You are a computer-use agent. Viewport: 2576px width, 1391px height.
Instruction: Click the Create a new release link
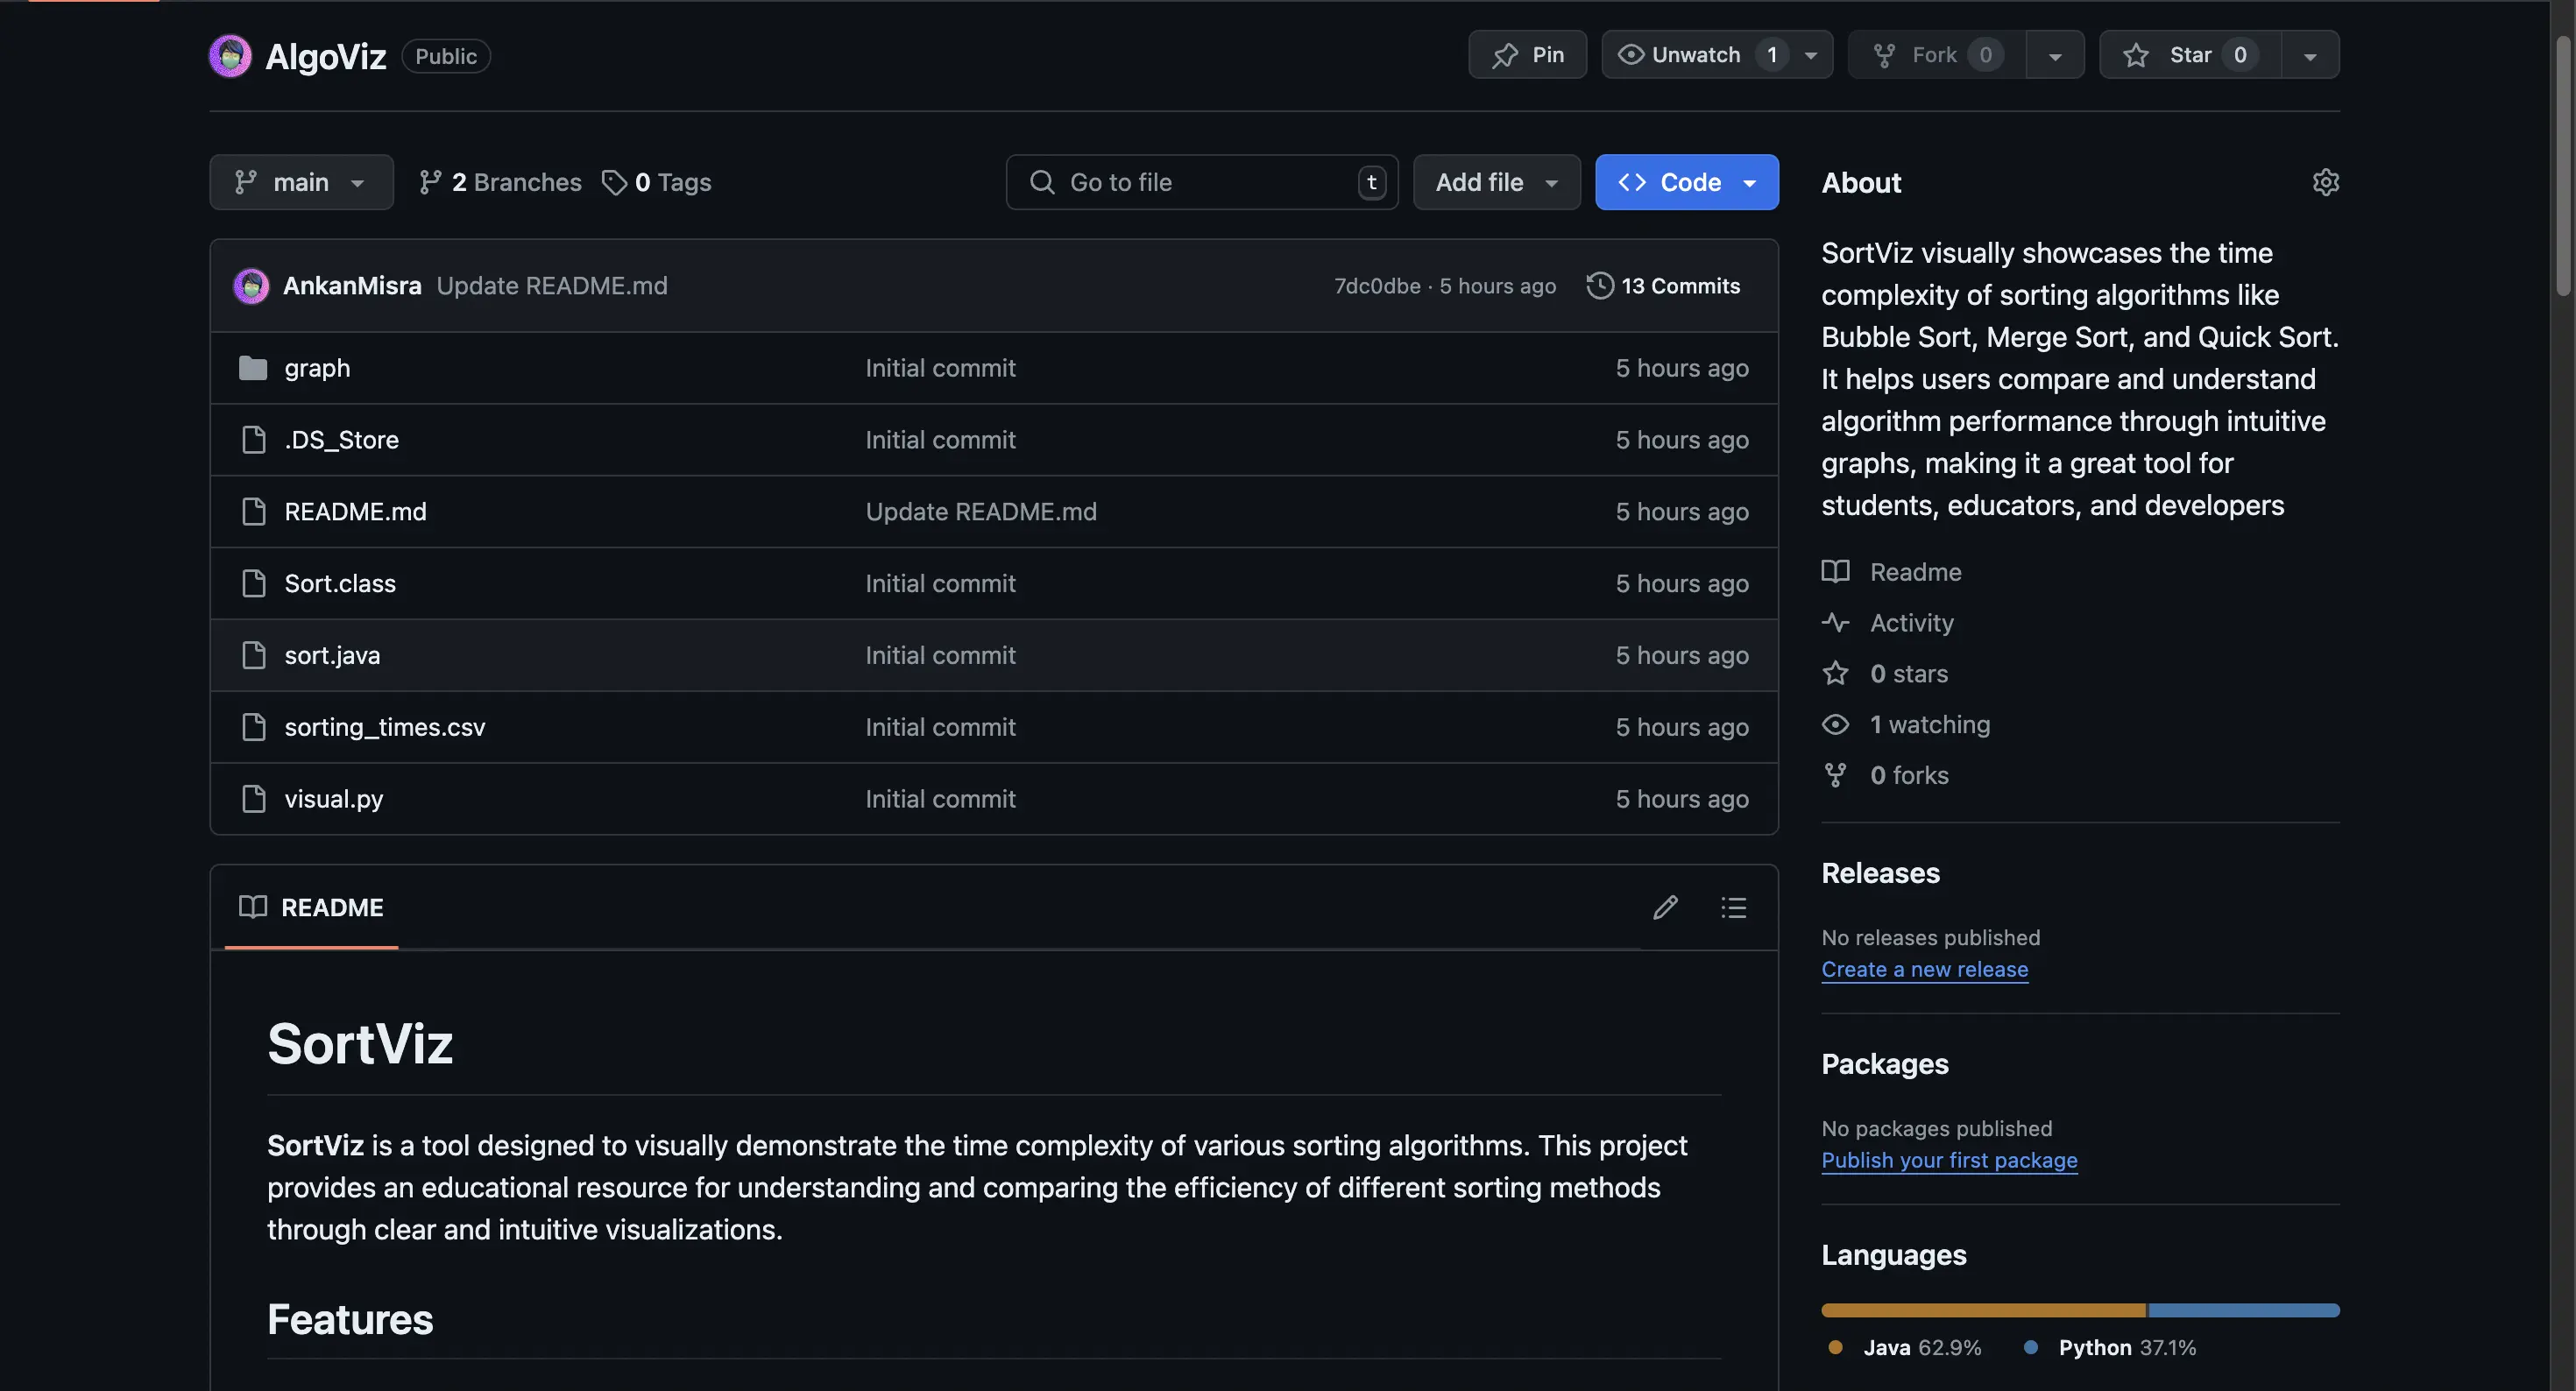pyautogui.click(x=1923, y=970)
